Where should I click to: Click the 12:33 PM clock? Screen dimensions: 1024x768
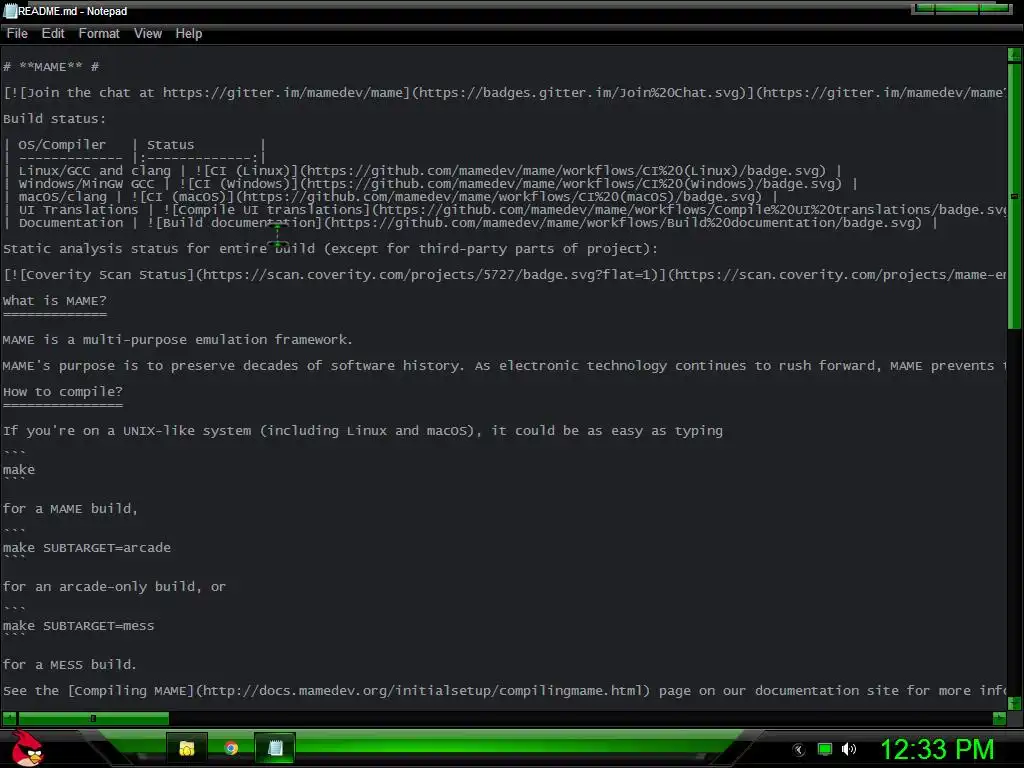[x=937, y=749]
